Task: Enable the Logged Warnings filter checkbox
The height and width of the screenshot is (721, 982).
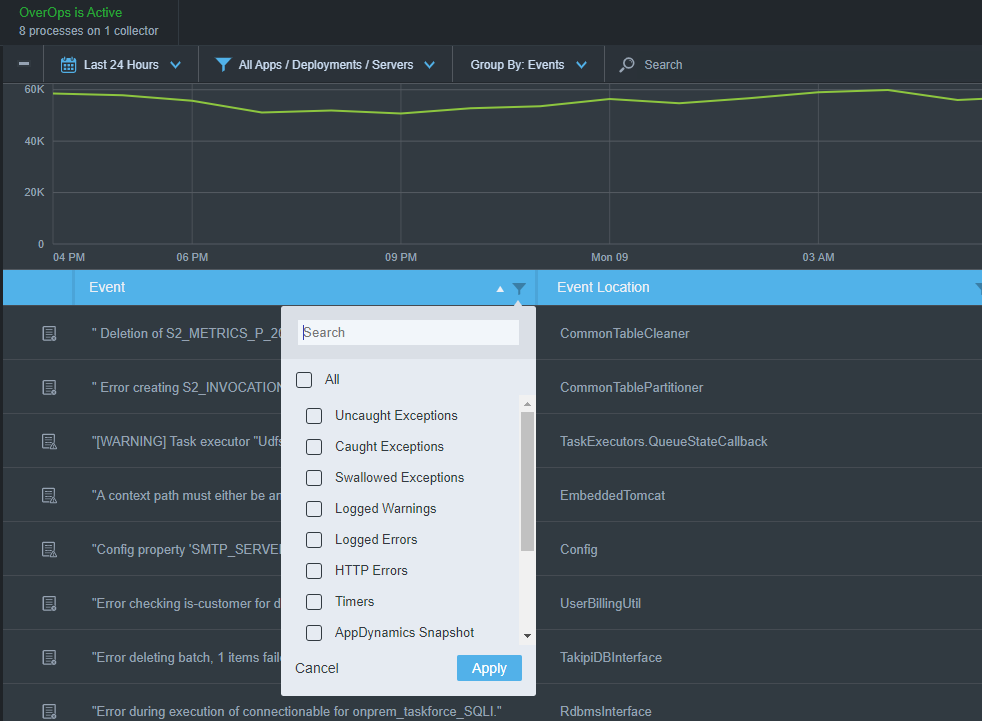Action: point(314,509)
